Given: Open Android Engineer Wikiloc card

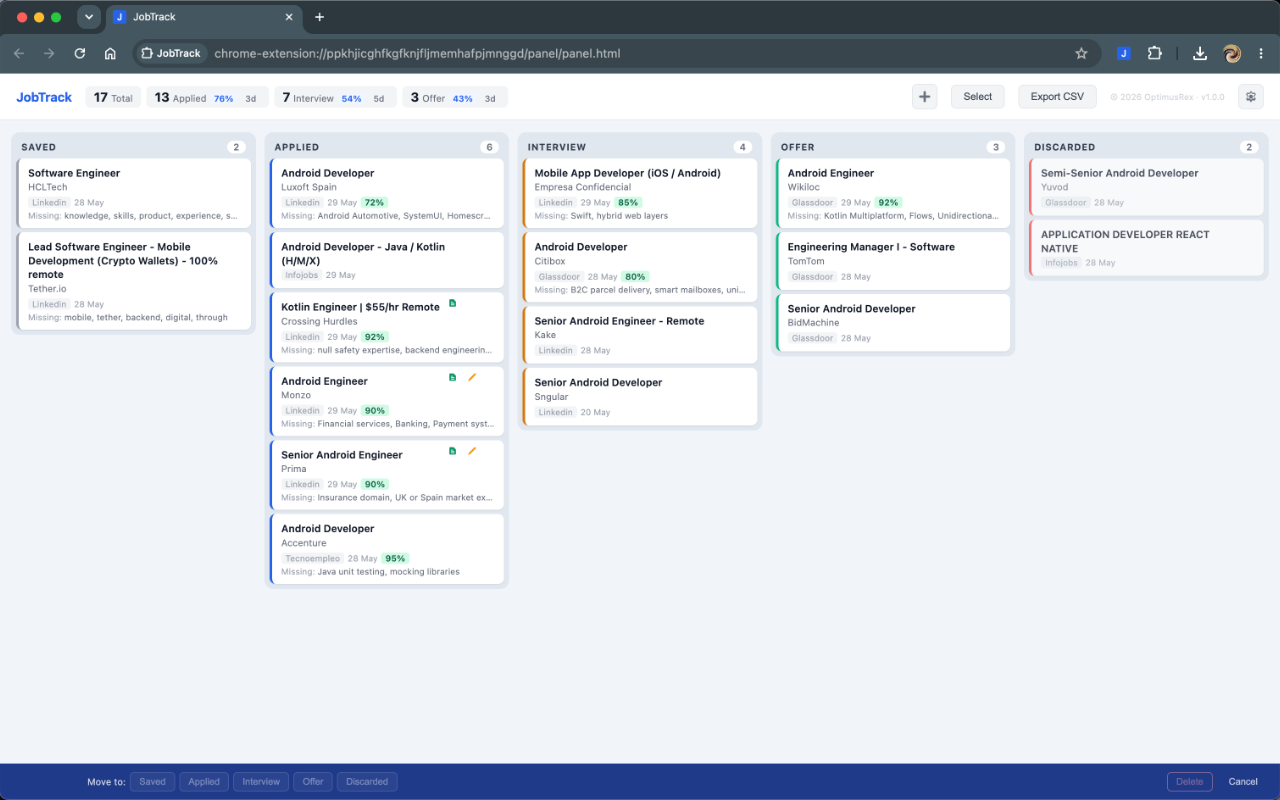Looking at the screenshot, I should pyautogui.click(x=893, y=193).
